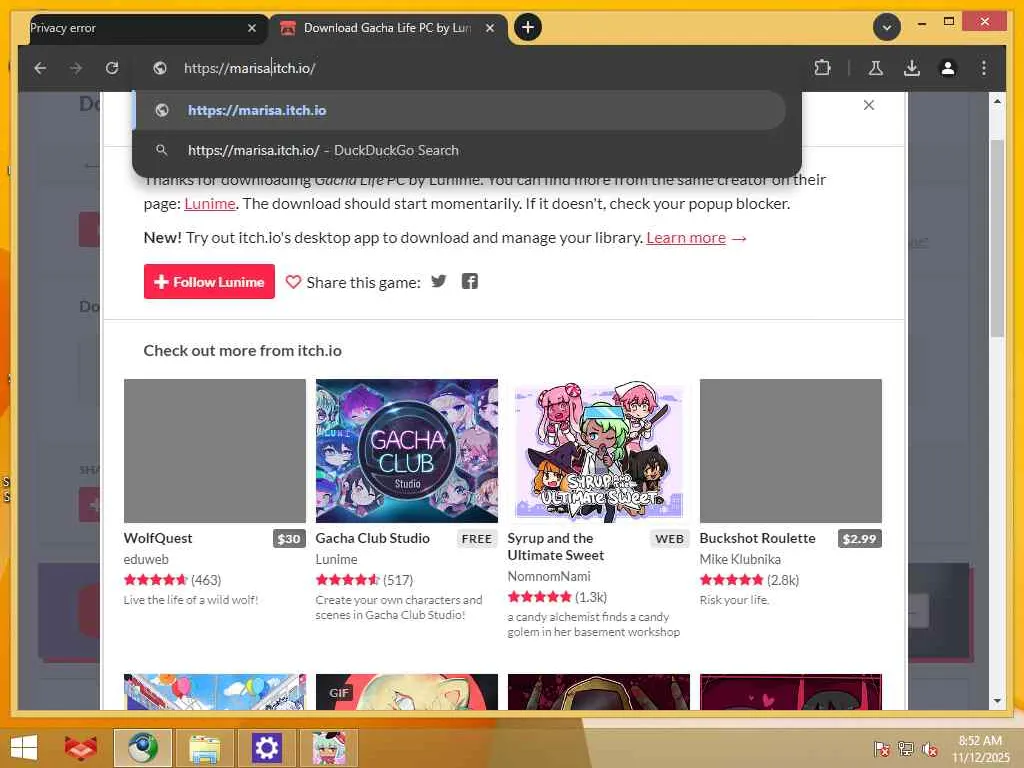Click the Follow Lunime button
This screenshot has width=1024, height=768.
[209, 281]
